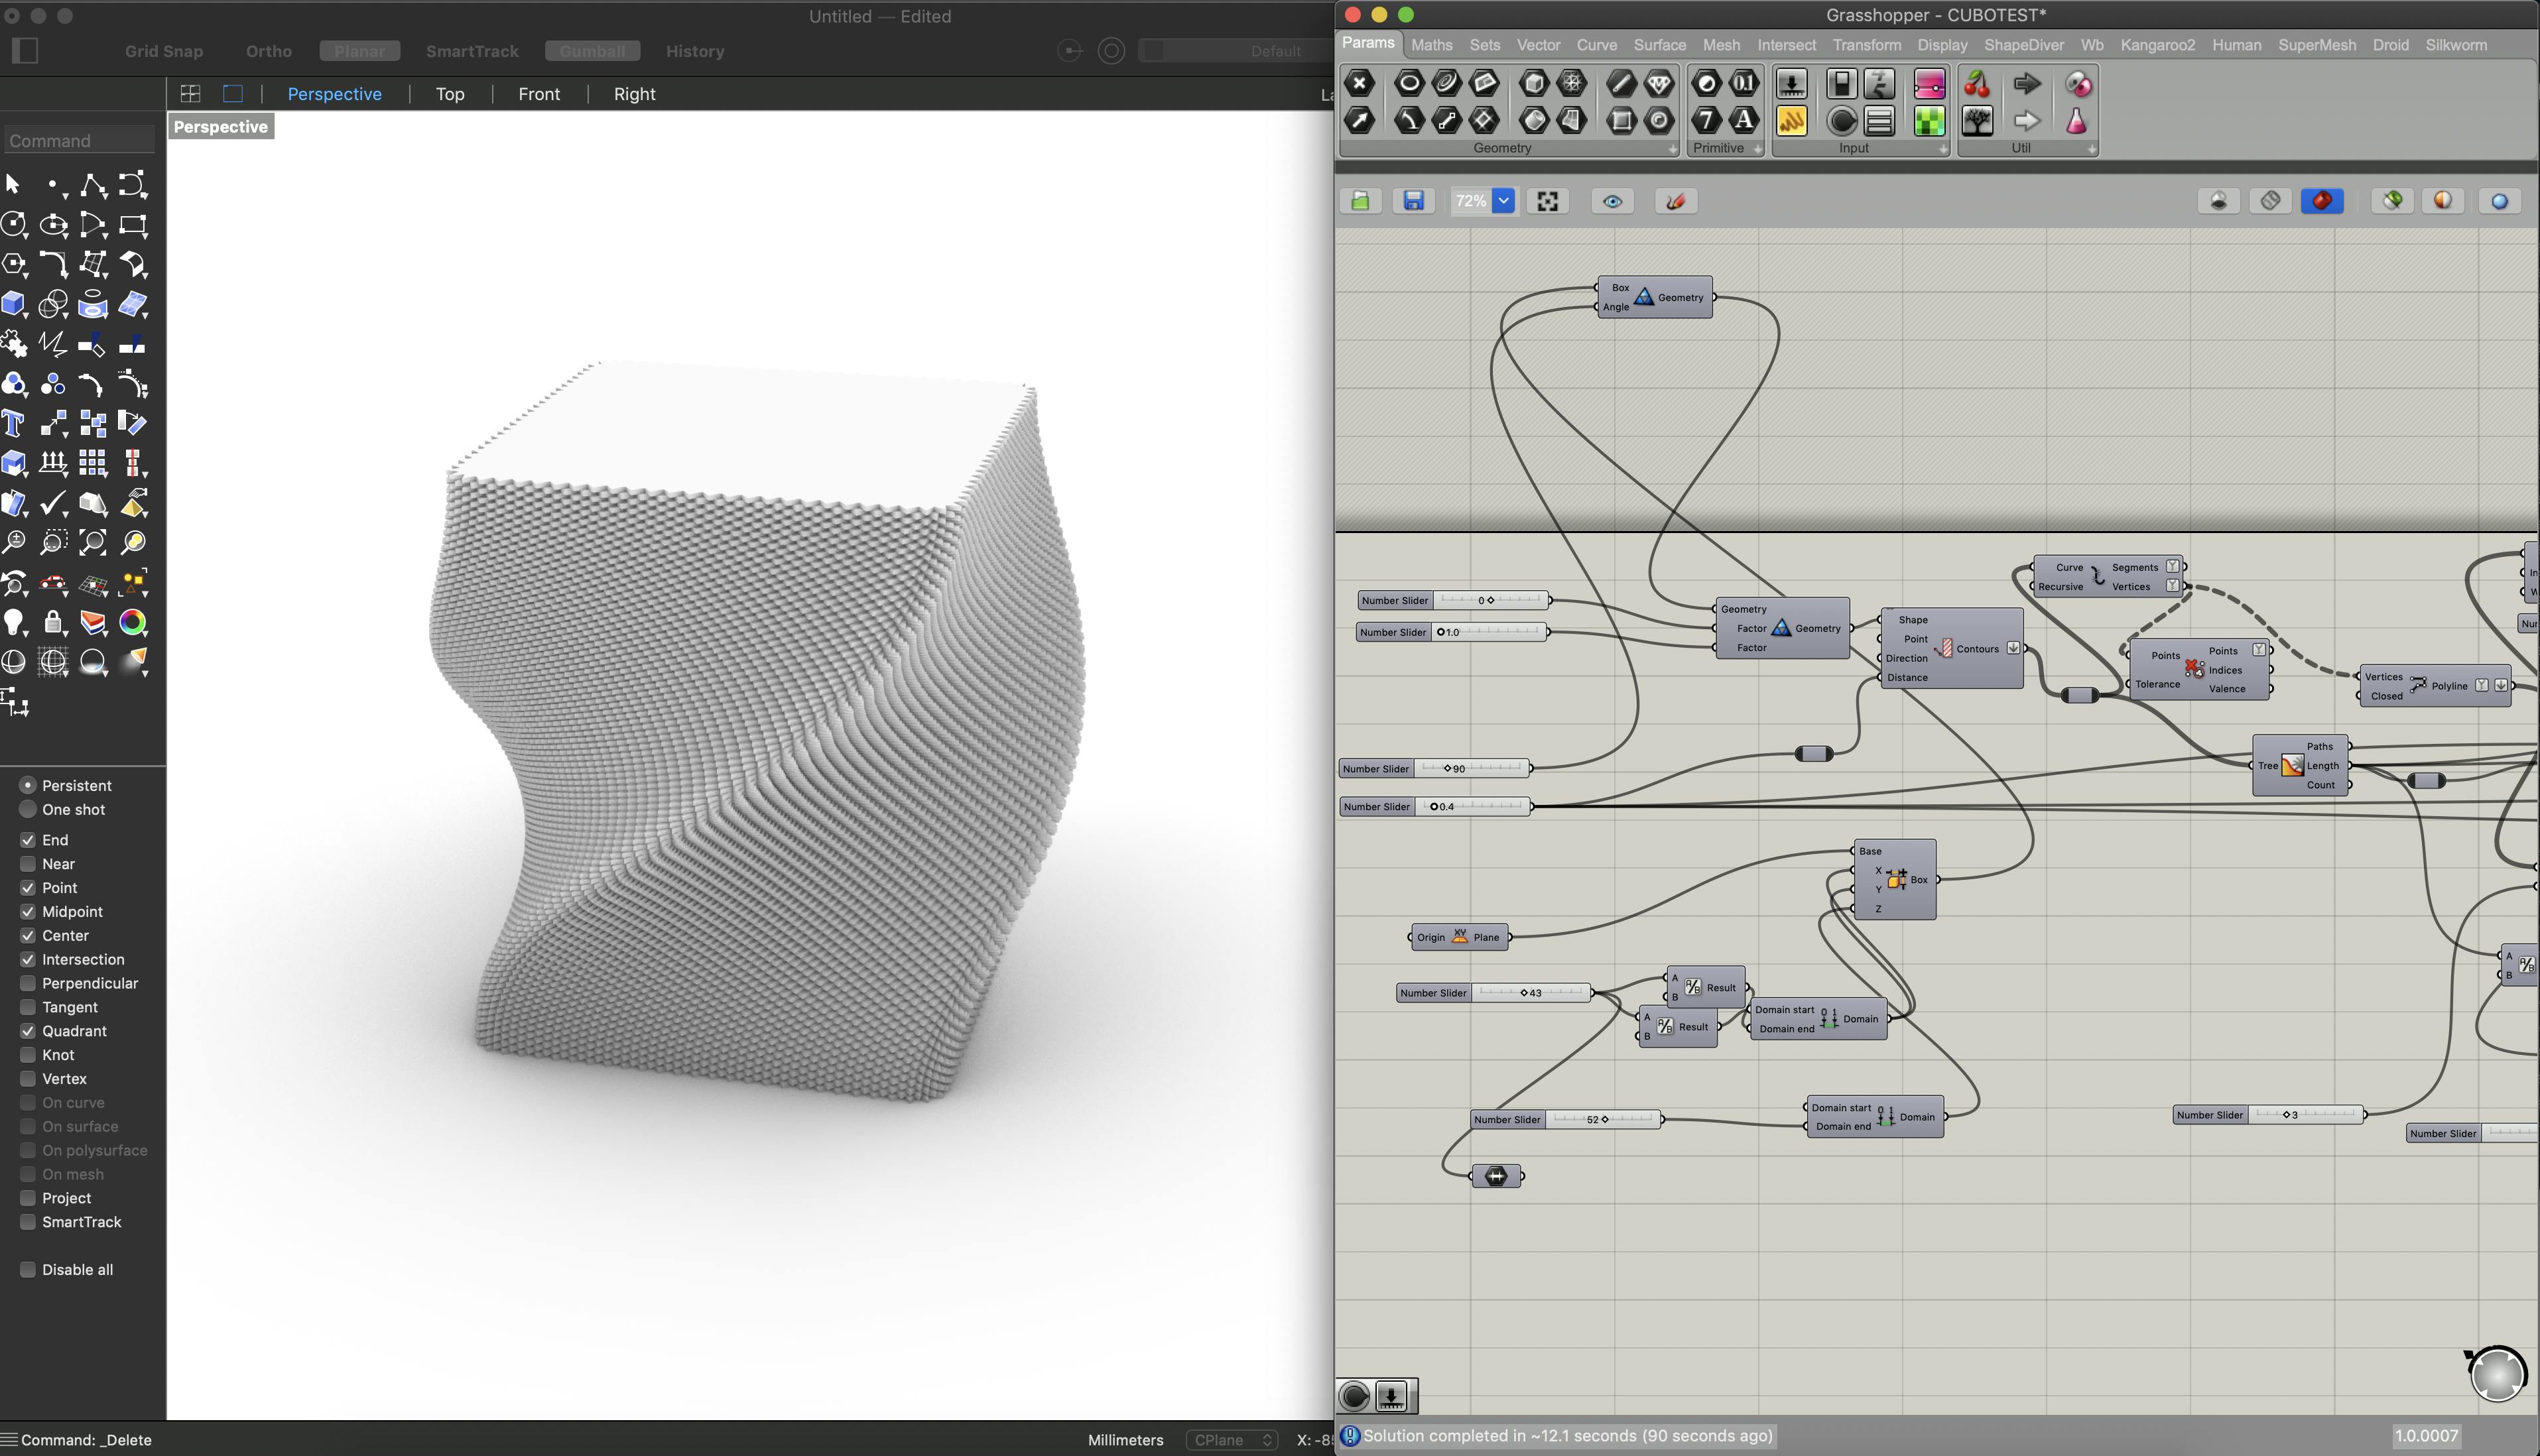Open the 72% zoom level dropdown

pos(1503,201)
